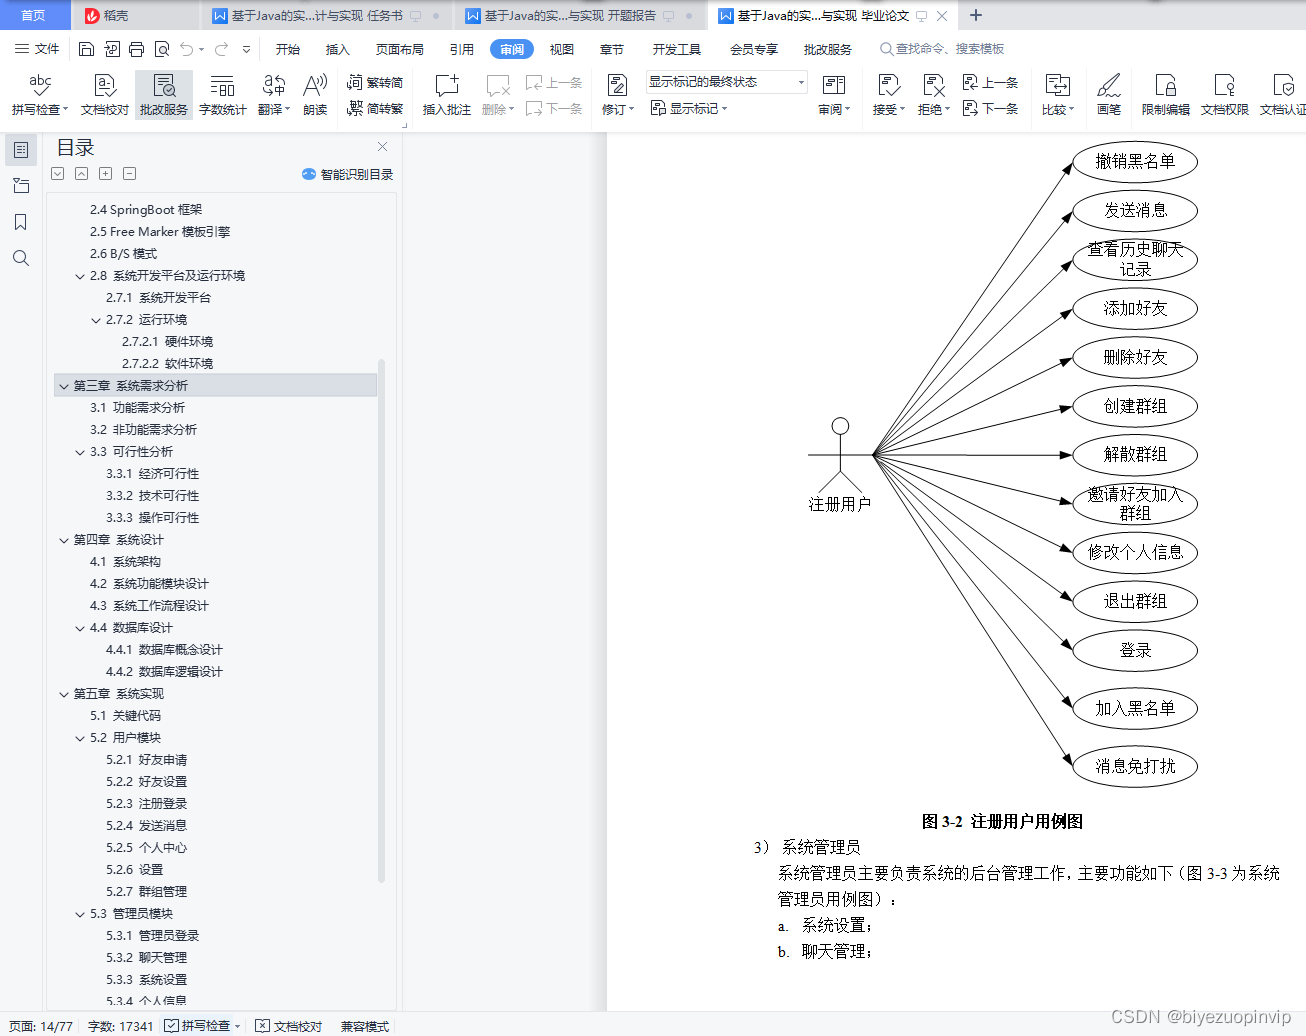Toggle document proofreading (文档校对) in status bar
The width and height of the screenshot is (1306, 1036).
click(288, 1026)
